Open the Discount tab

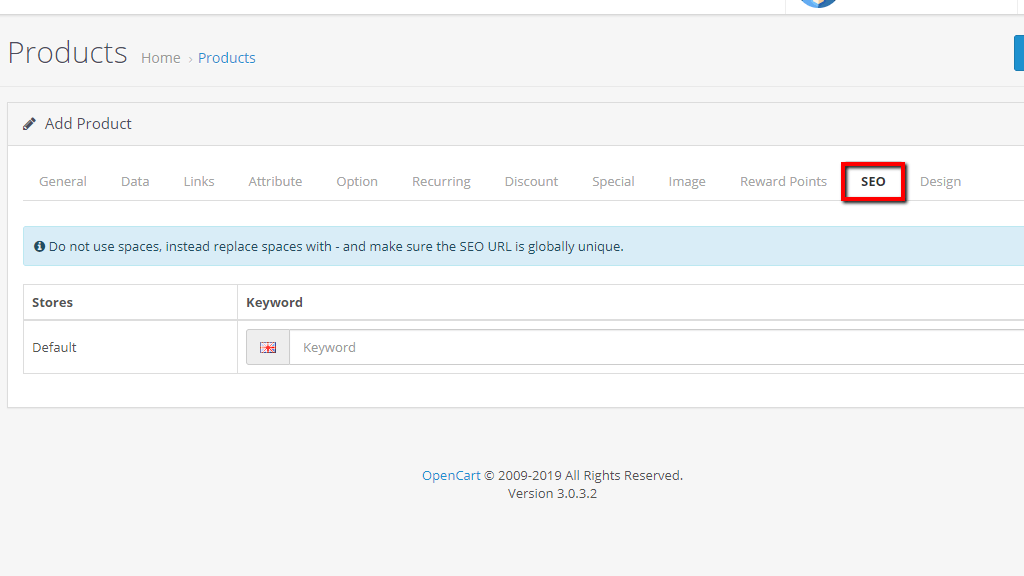tap(531, 181)
